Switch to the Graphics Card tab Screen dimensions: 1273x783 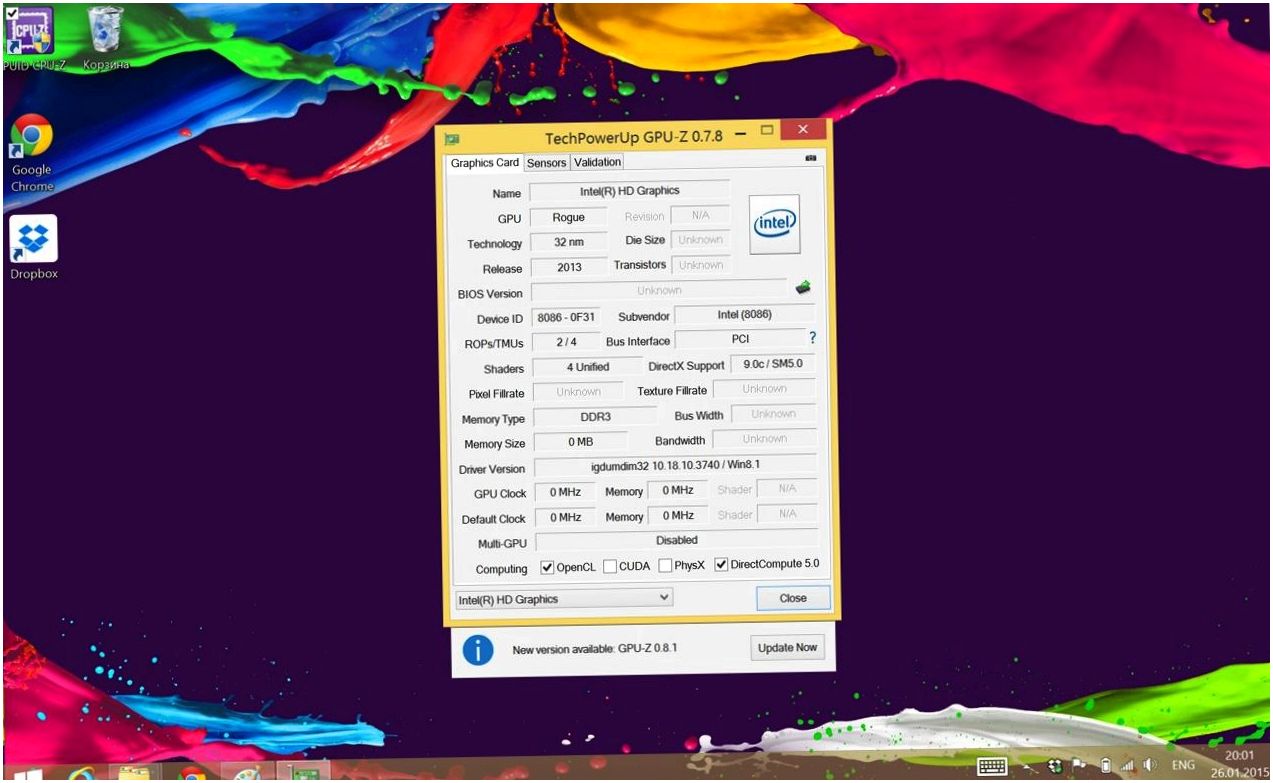[484, 163]
